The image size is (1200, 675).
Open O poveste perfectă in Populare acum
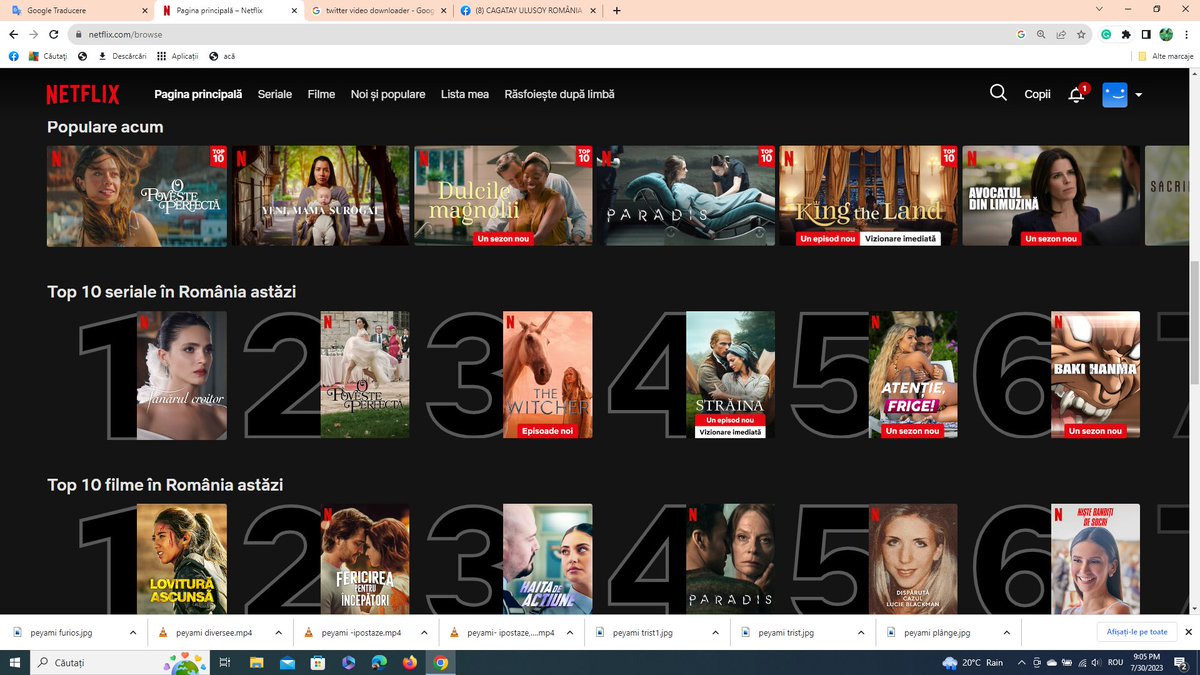tap(137, 196)
